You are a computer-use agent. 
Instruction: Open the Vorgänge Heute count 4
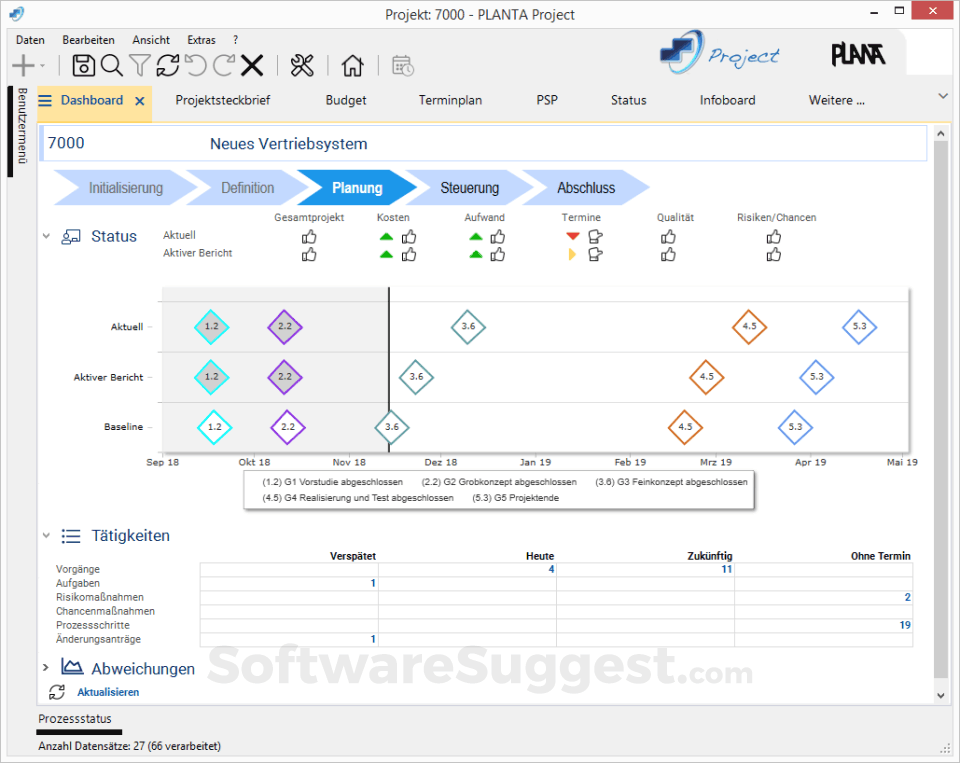(551, 569)
